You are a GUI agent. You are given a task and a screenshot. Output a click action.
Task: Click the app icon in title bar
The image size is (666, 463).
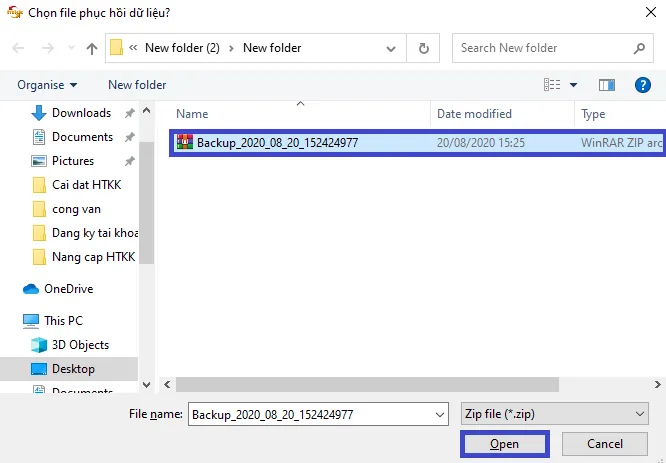click(14, 13)
